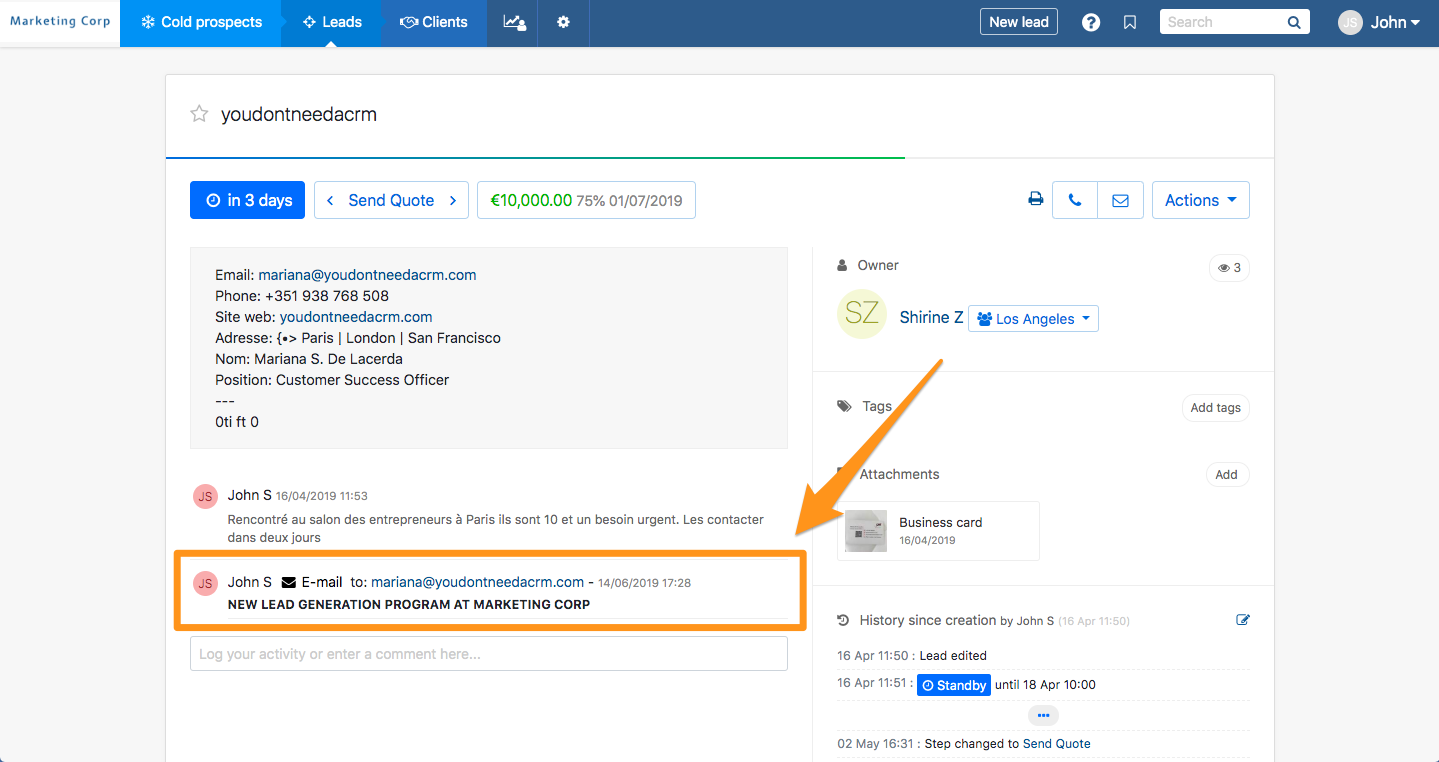Toggle the watchers eye badge
1439x762 pixels.
pos(1229,268)
